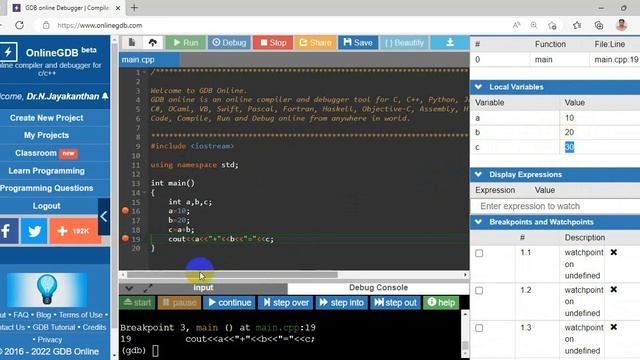The width and height of the screenshot is (640, 360).
Task: Open the GDB Tutorial link
Action: click(x=53, y=327)
